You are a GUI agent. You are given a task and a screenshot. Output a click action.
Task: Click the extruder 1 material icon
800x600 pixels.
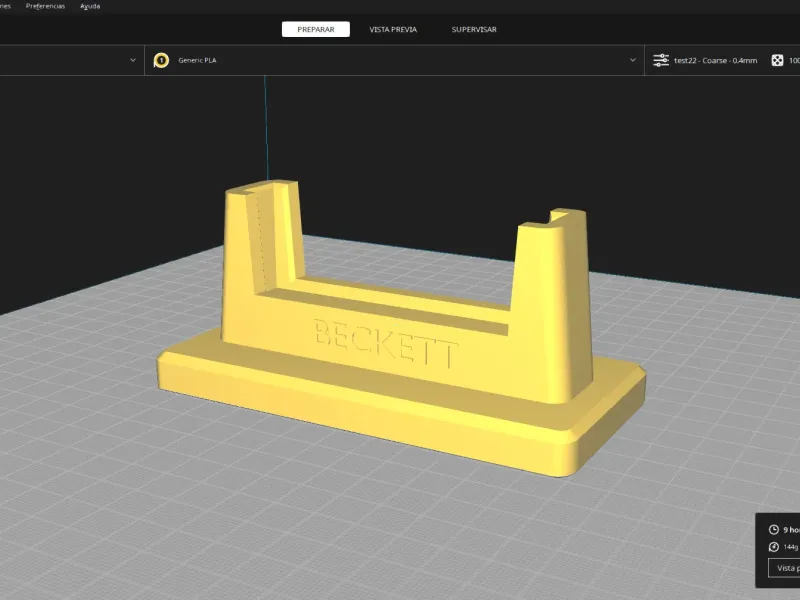[x=161, y=60]
